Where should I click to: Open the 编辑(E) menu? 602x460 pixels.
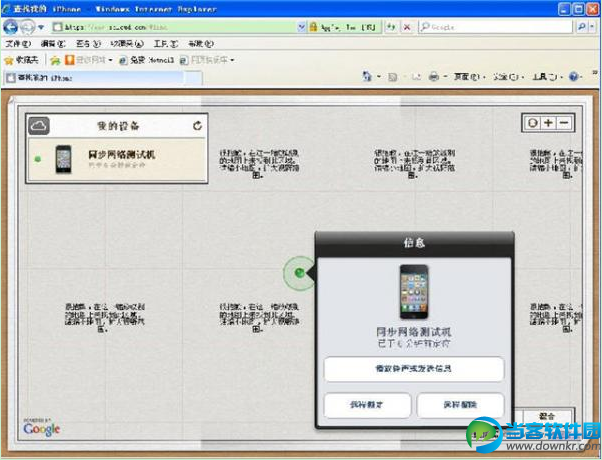tap(53, 44)
